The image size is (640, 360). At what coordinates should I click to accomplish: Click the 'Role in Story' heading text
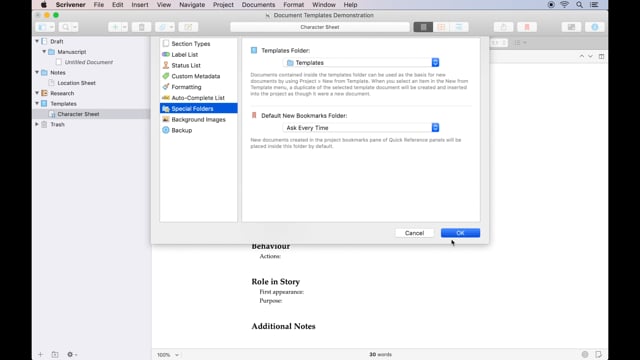tap(276, 282)
